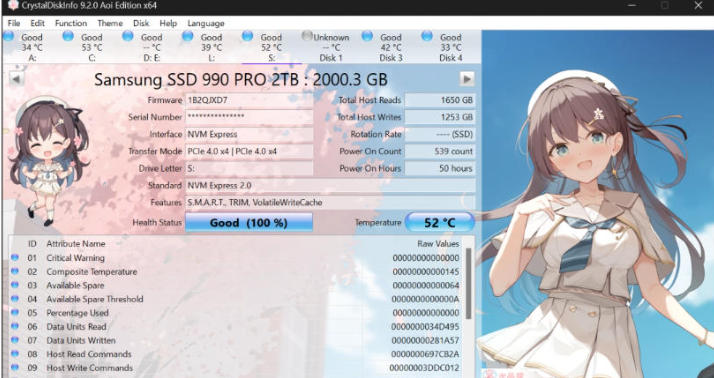
Task: Click the CrystalDiskInfo title bar app icon
Action: coord(13,5)
